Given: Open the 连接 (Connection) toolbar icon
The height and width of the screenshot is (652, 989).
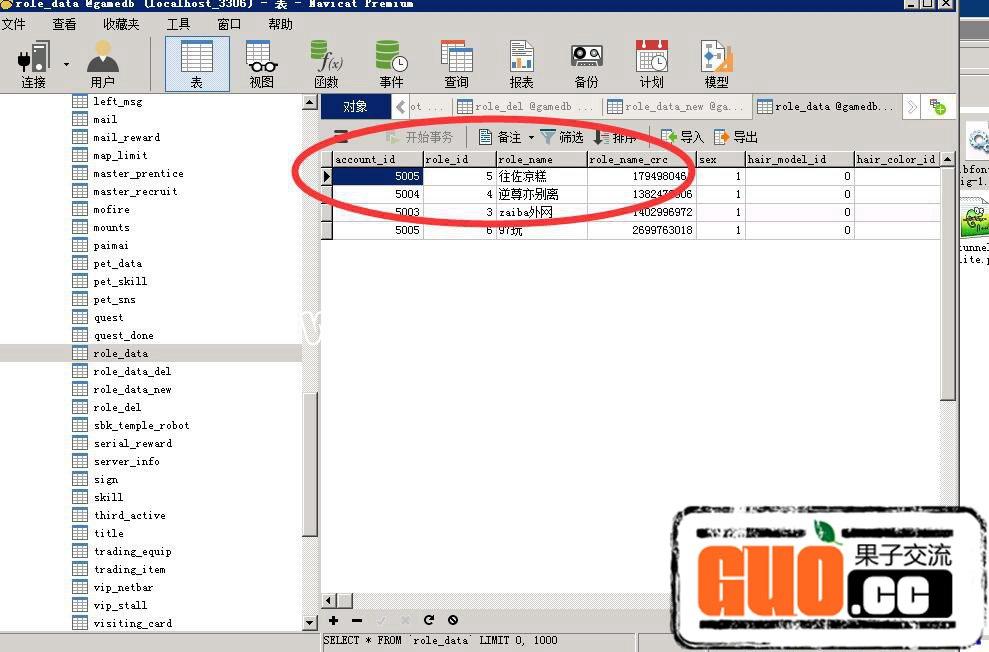Looking at the screenshot, I should pos(34,64).
